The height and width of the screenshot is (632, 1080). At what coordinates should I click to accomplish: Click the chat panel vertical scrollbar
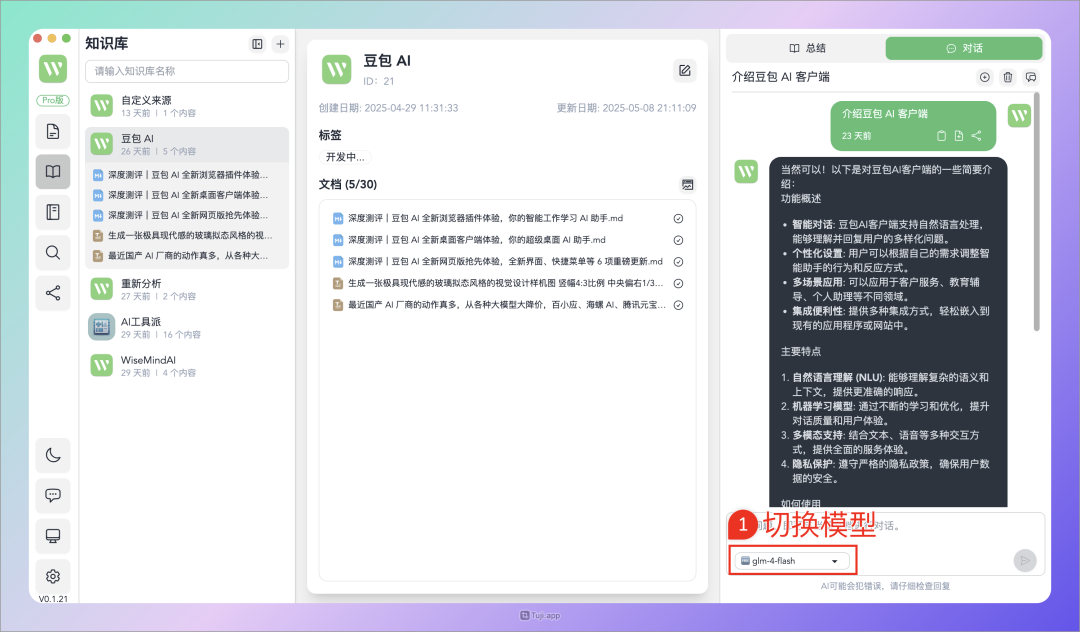pos(1037,211)
